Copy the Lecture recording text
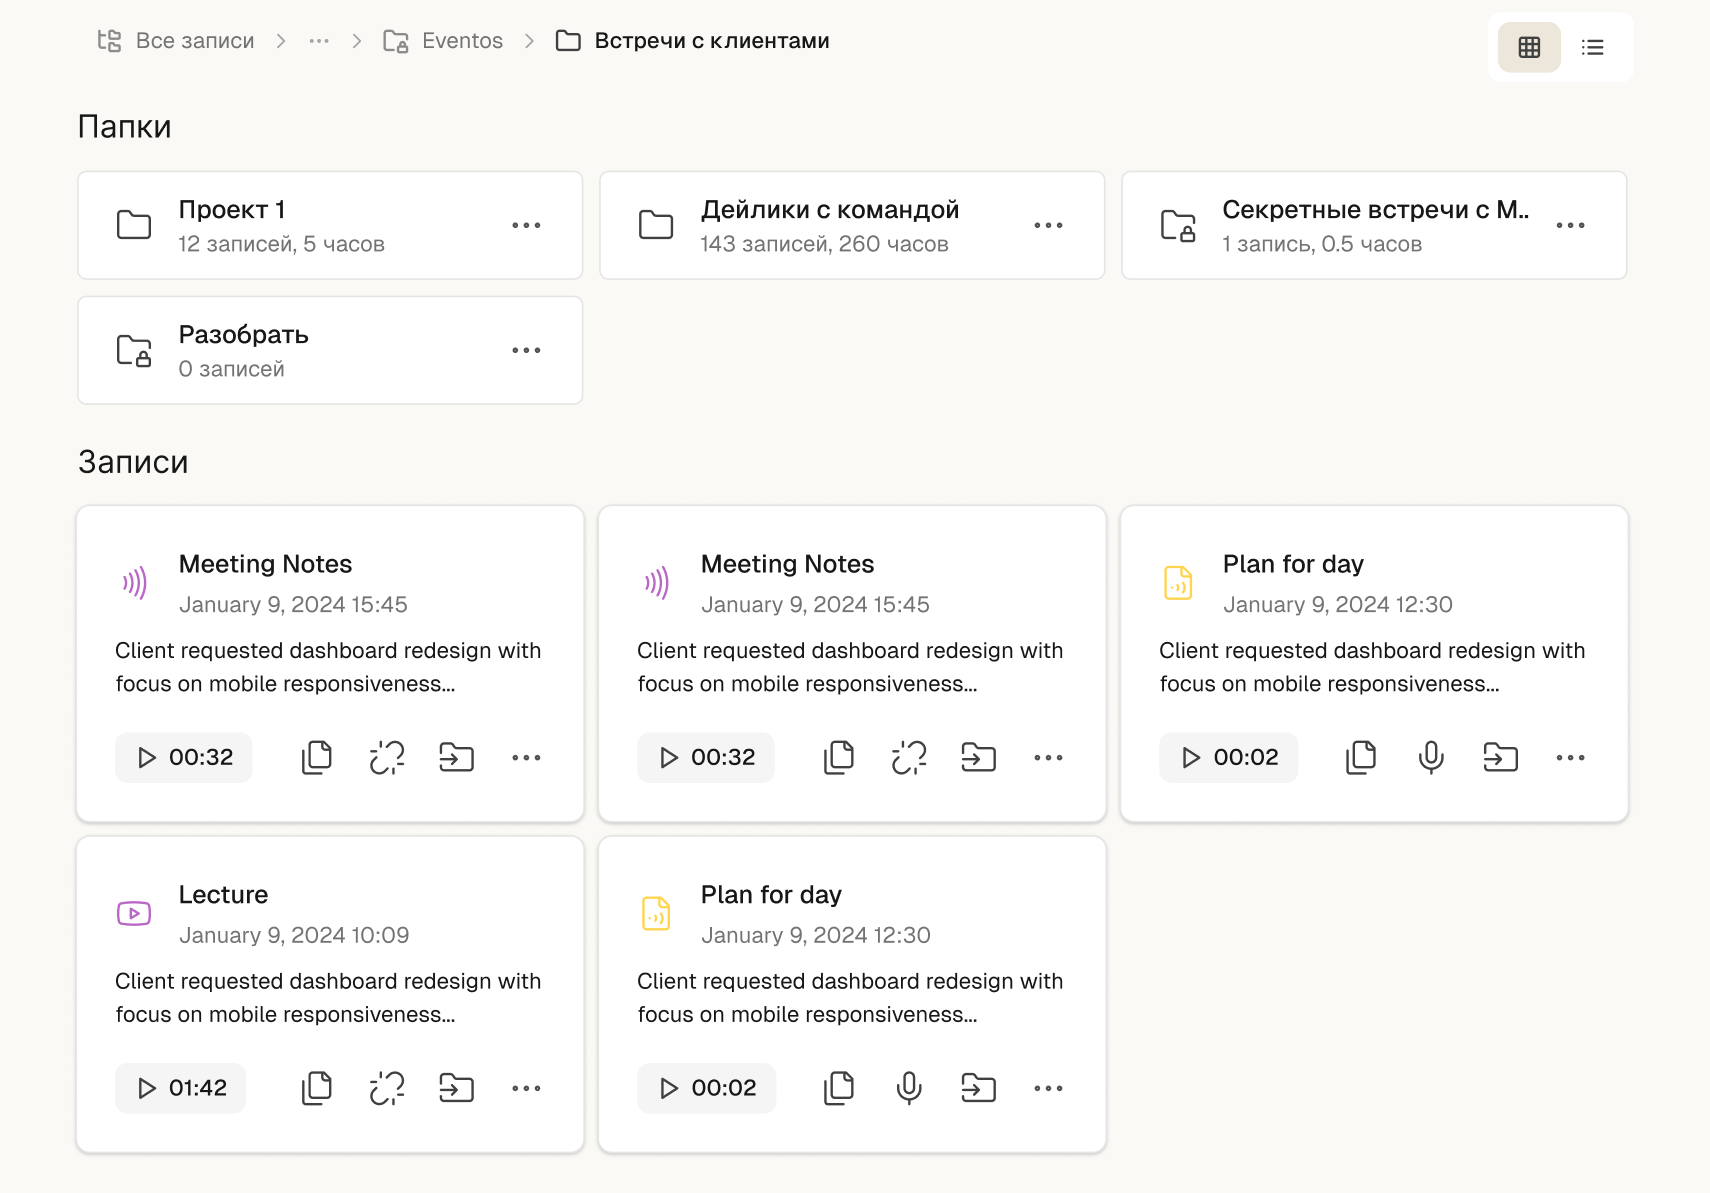Image resolution: width=1710 pixels, height=1193 pixels. click(317, 1088)
